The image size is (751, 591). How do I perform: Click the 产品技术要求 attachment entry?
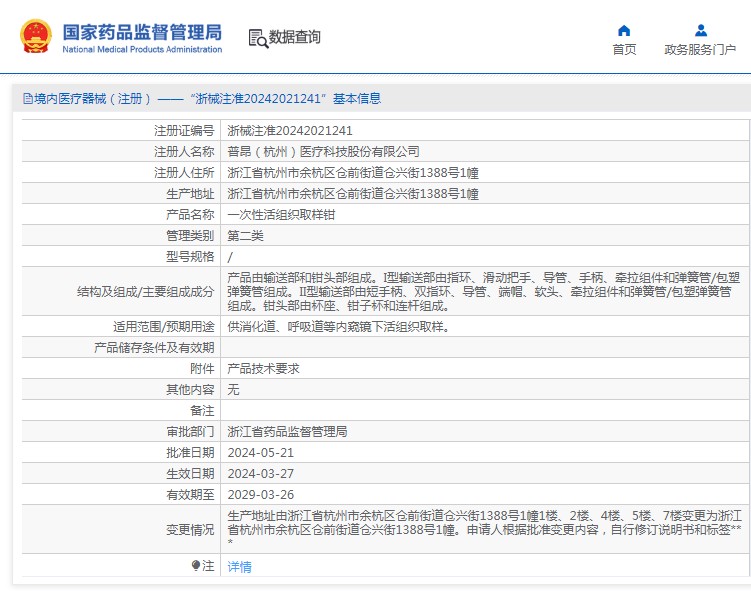[x=263, y=368]
